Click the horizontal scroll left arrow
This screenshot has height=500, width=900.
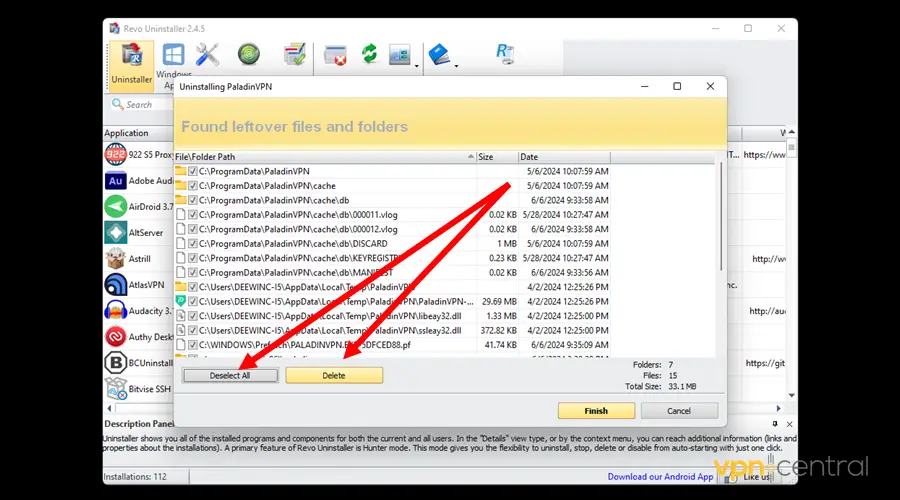[110, 408]
